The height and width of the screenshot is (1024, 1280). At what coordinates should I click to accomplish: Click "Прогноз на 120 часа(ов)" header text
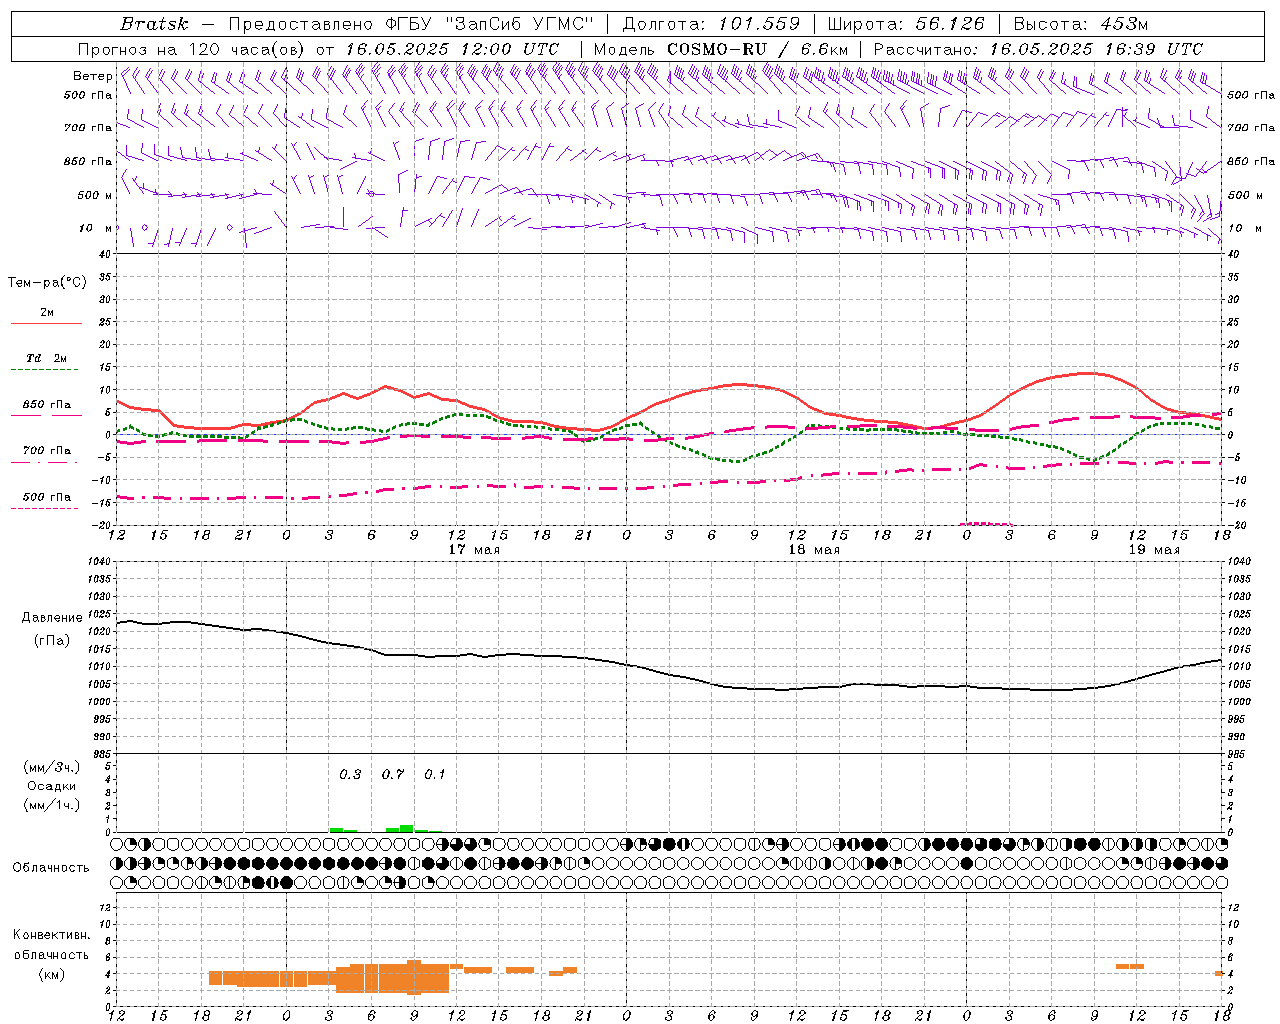(192, 49)
